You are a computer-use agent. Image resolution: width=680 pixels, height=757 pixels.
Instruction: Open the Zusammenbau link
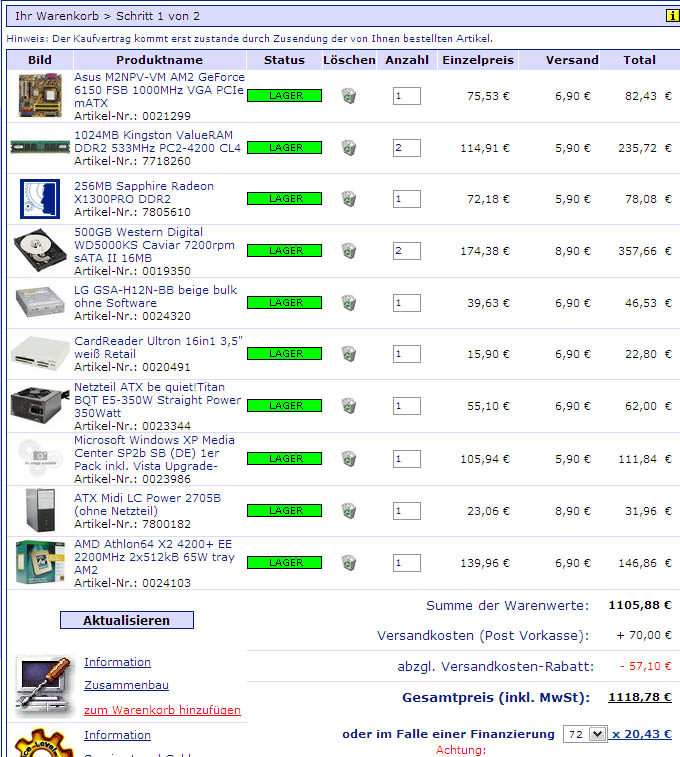[x=126, y=685]
